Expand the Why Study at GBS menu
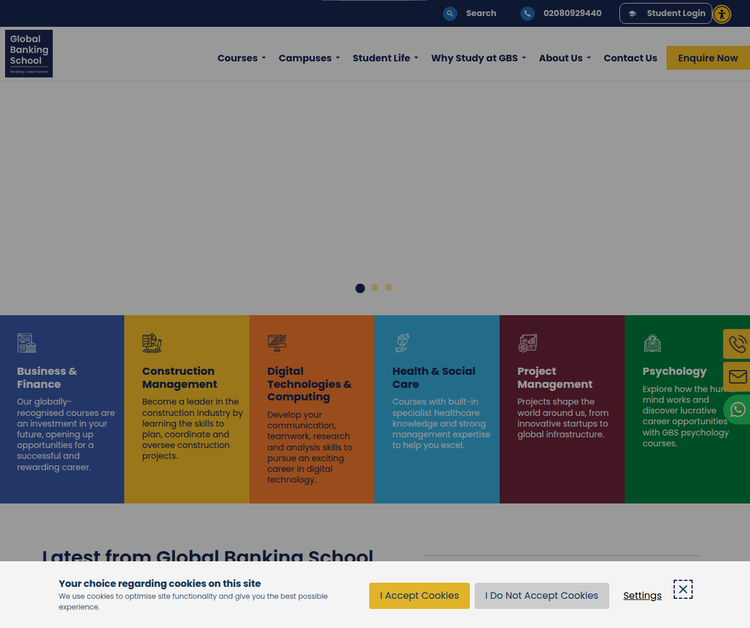 pos(478,58)
